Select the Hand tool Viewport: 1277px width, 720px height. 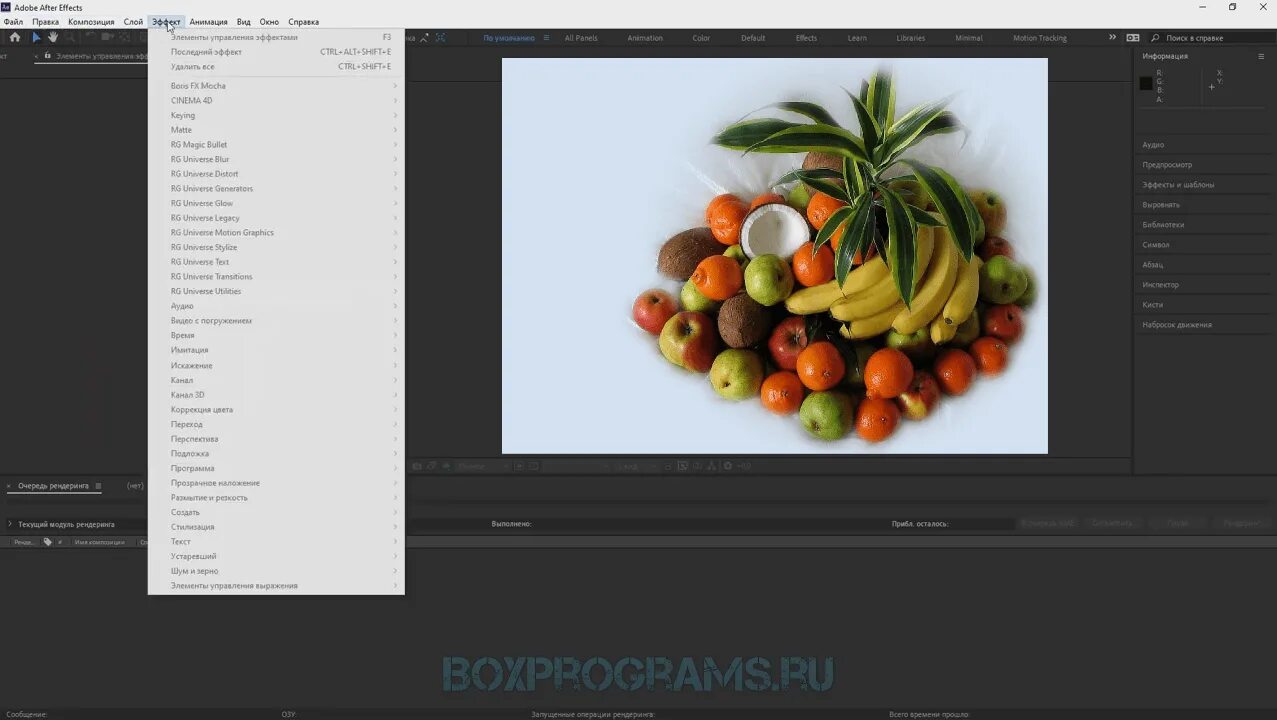pyautogui.click(x=53, y=37)
